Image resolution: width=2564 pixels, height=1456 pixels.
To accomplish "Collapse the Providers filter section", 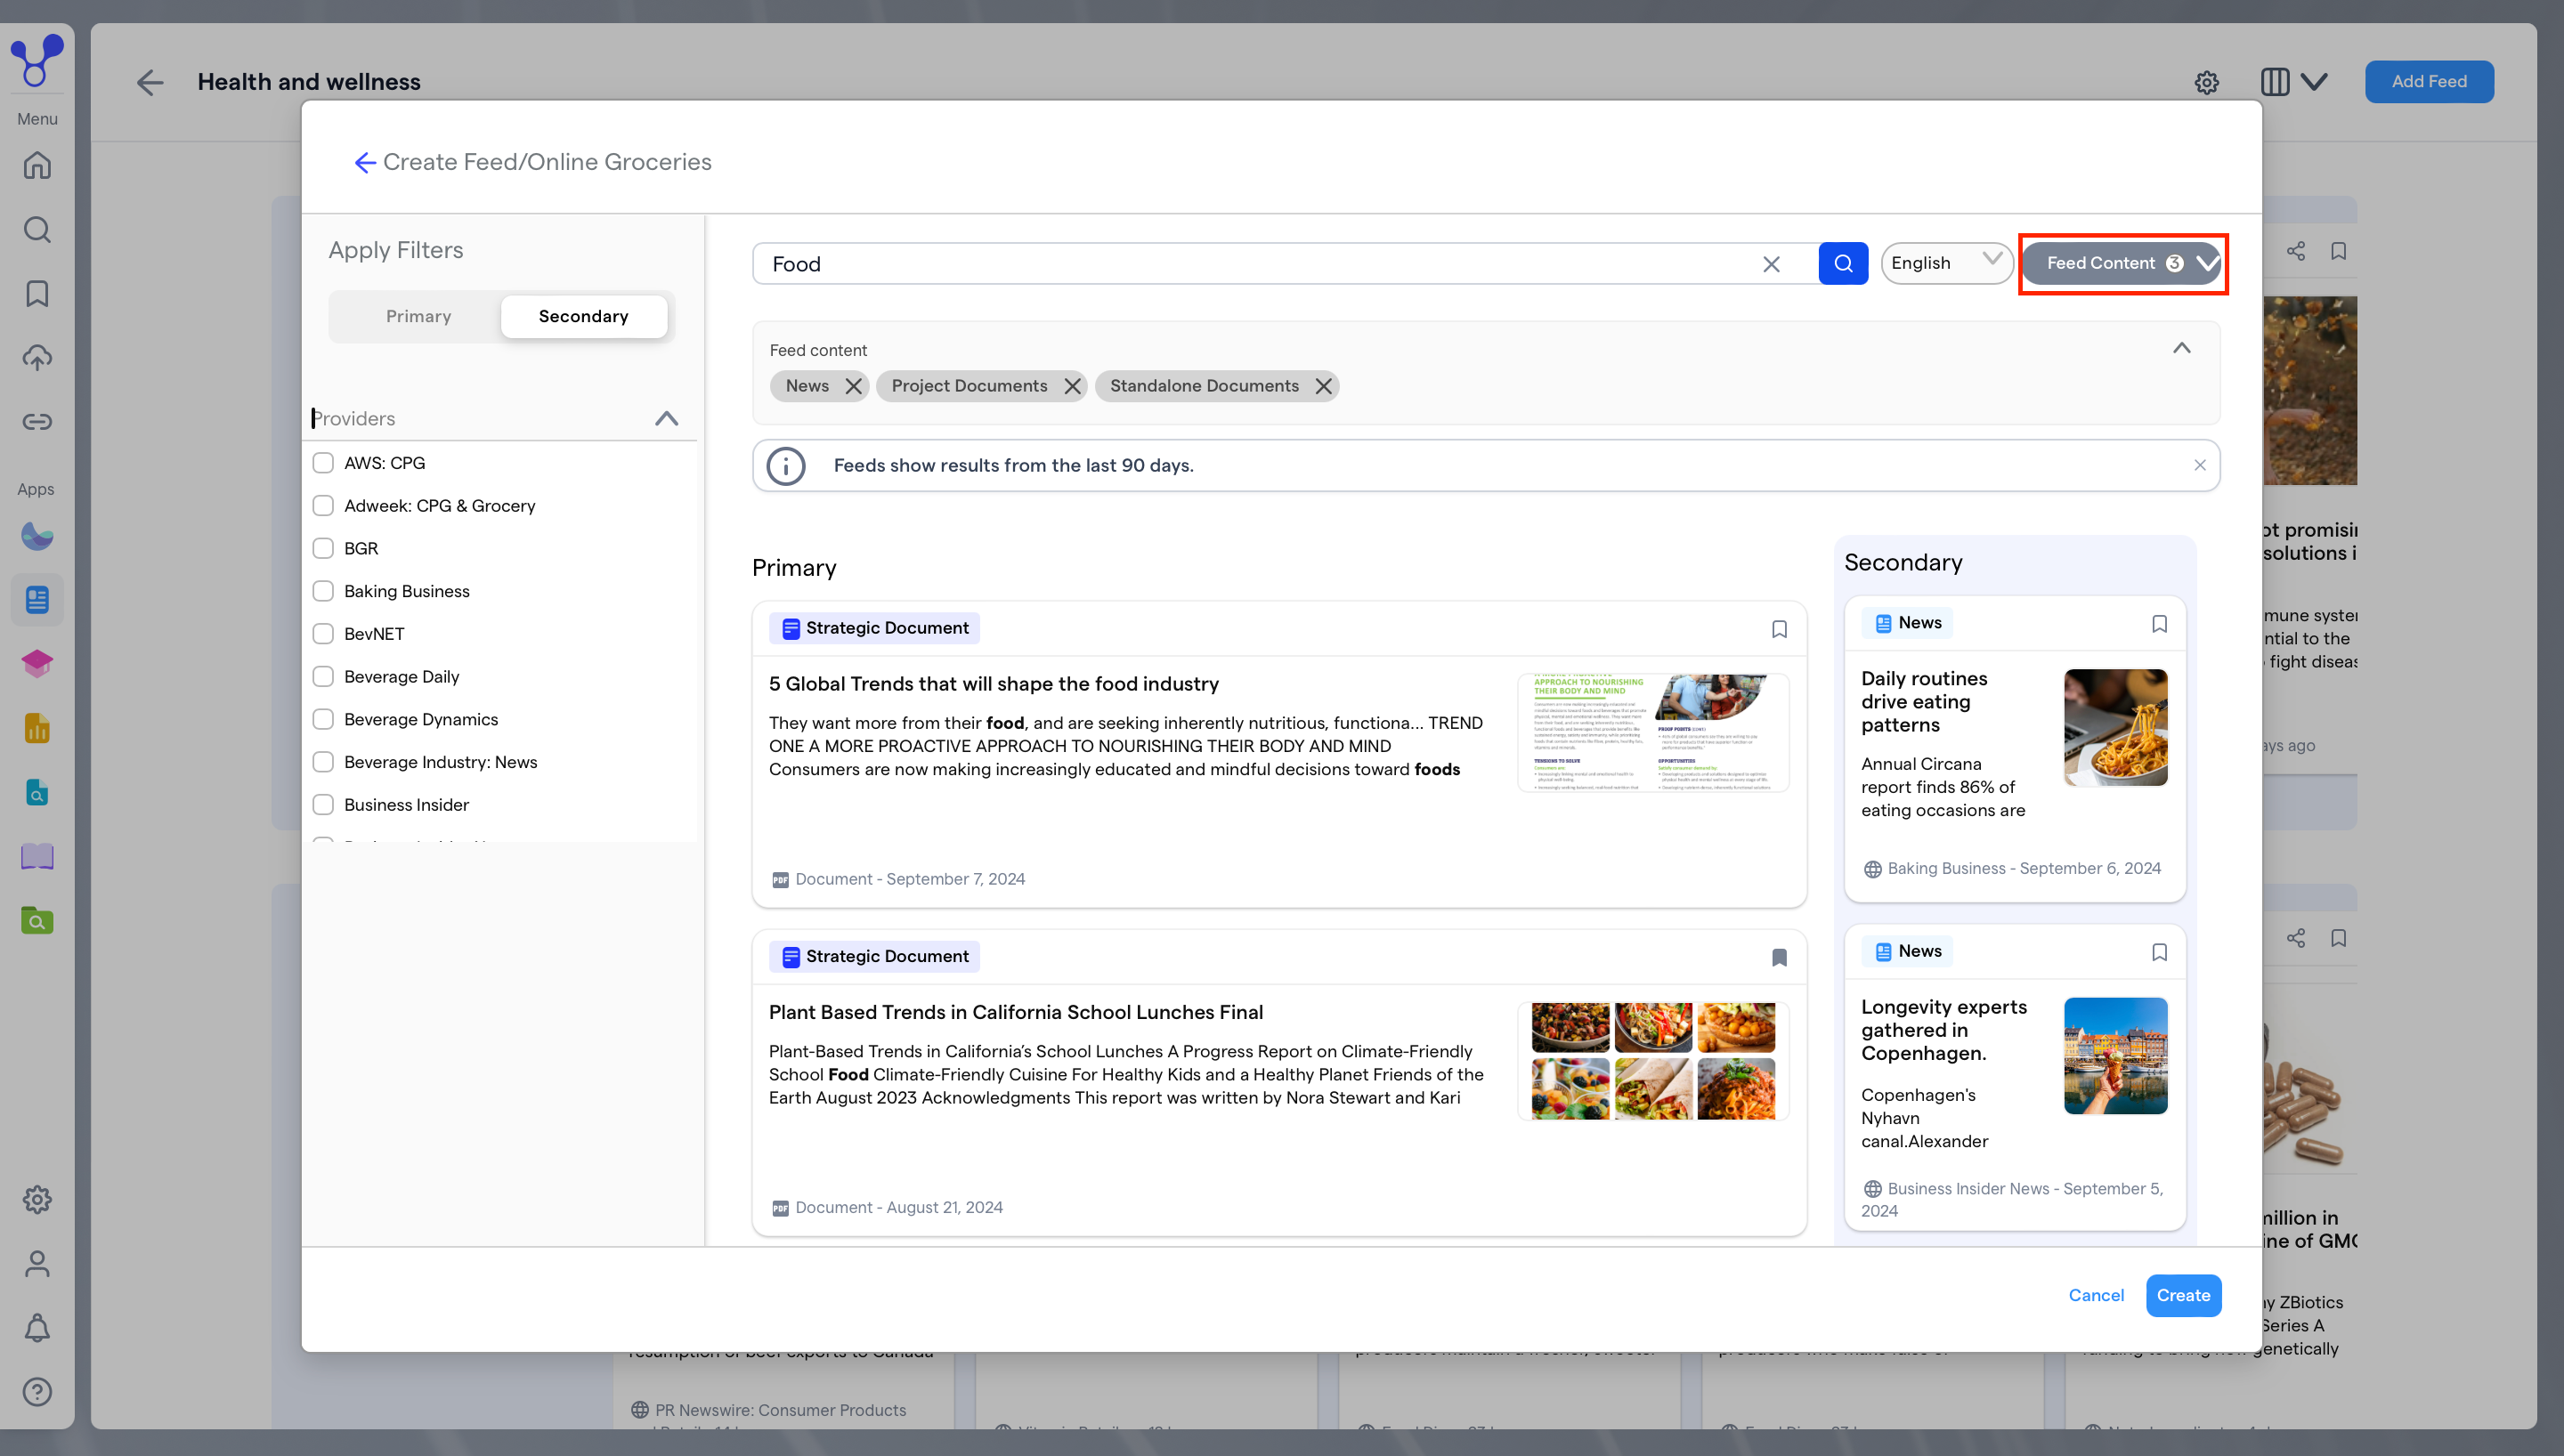I will (x=666, y=418).
